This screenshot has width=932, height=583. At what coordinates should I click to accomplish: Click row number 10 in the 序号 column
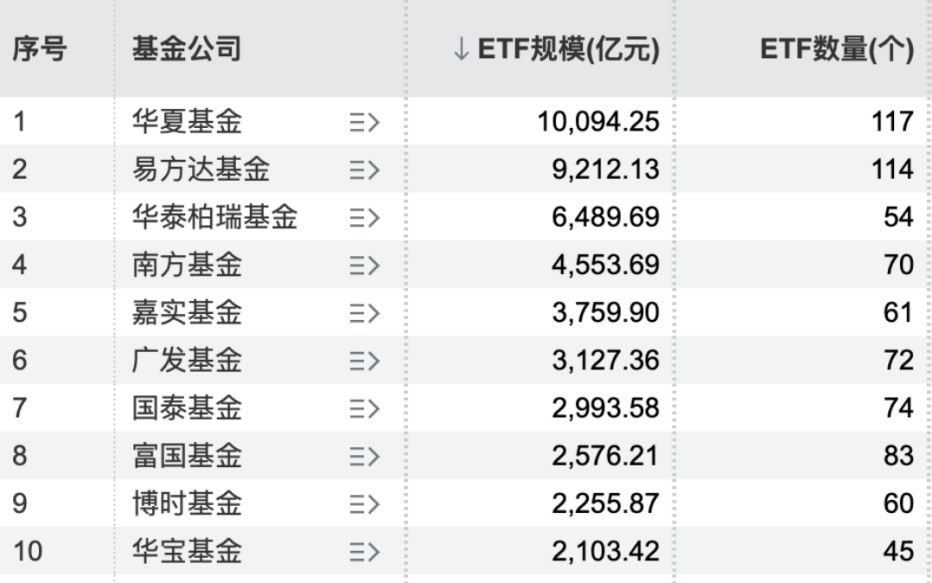coord(28,551)
